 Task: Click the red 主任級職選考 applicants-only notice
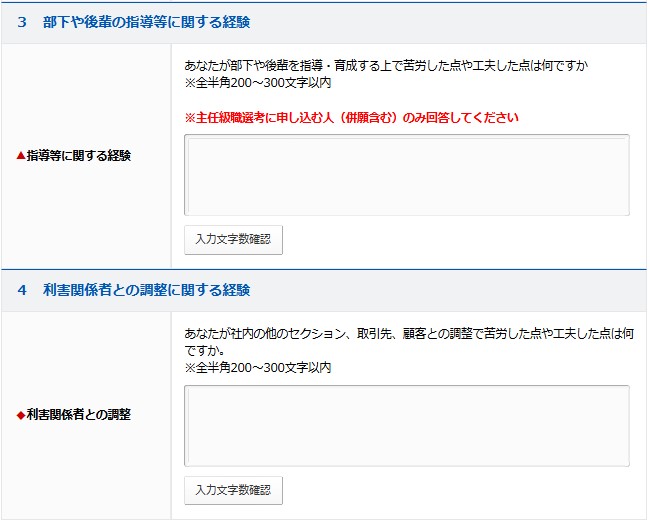pyautogui.click(x=352, y=118)
